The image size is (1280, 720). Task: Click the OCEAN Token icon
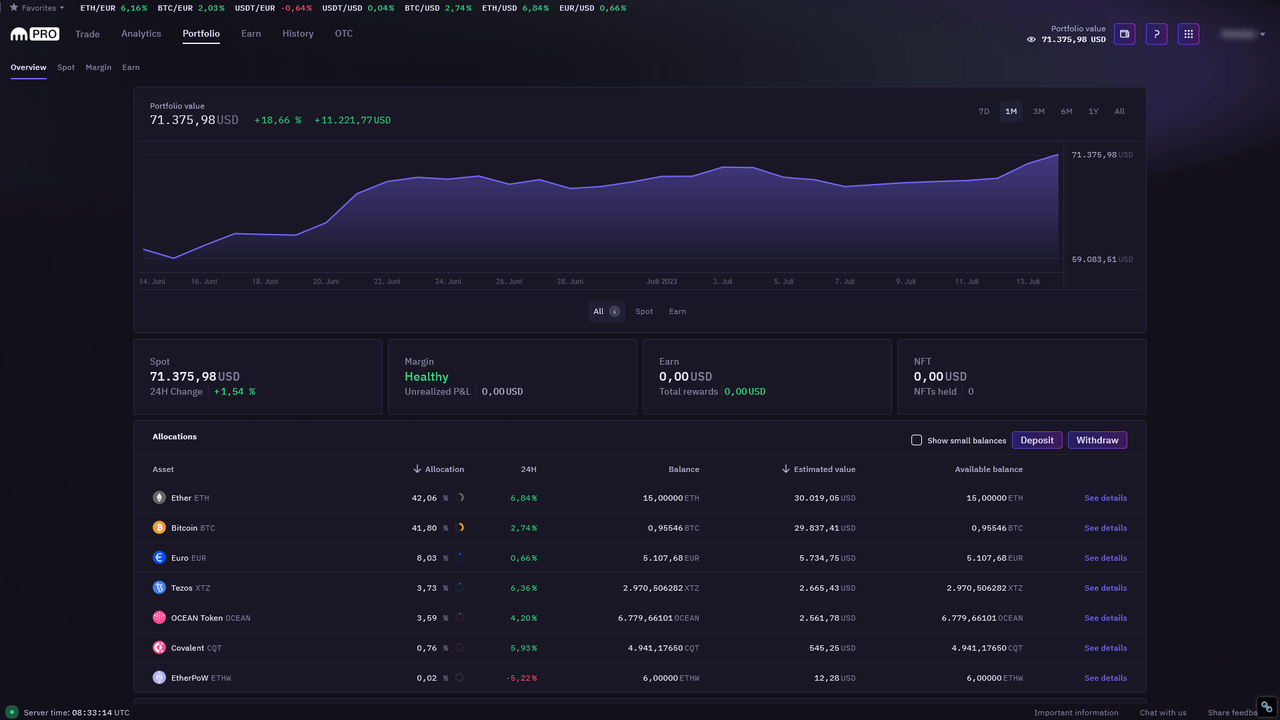tap(159, 617)
